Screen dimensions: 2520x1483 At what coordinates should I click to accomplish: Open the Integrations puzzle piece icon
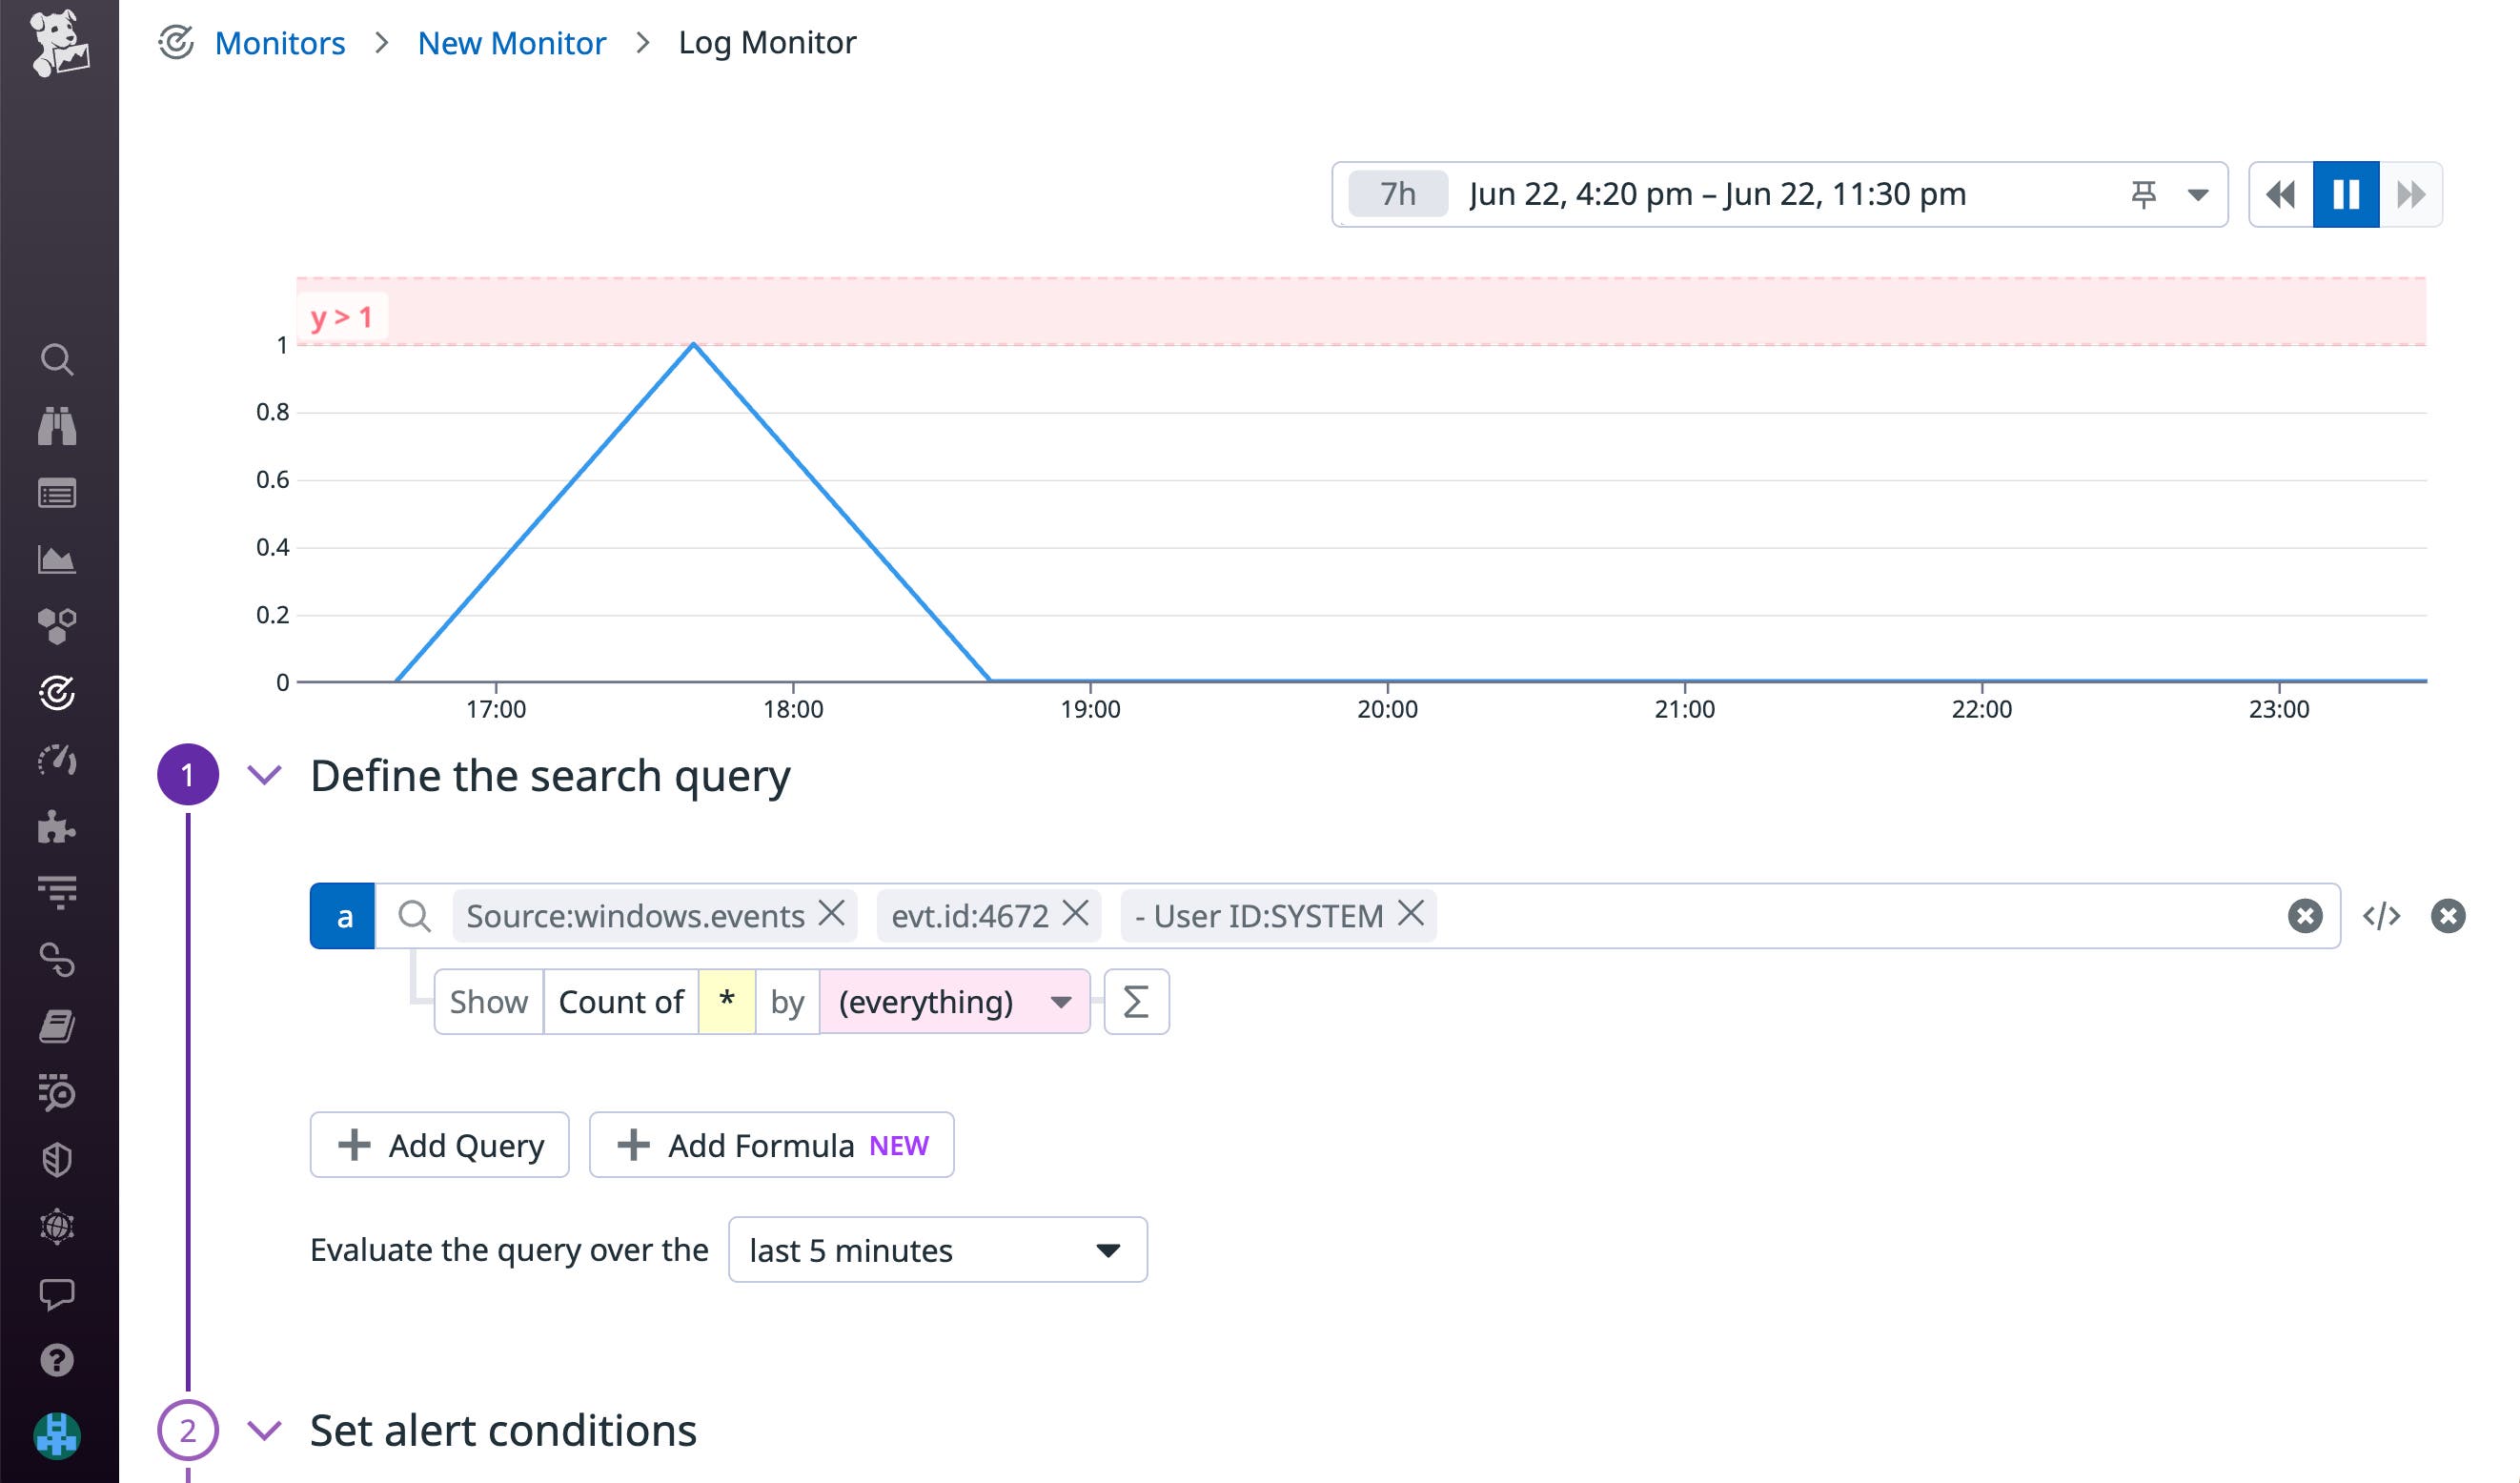57,827
